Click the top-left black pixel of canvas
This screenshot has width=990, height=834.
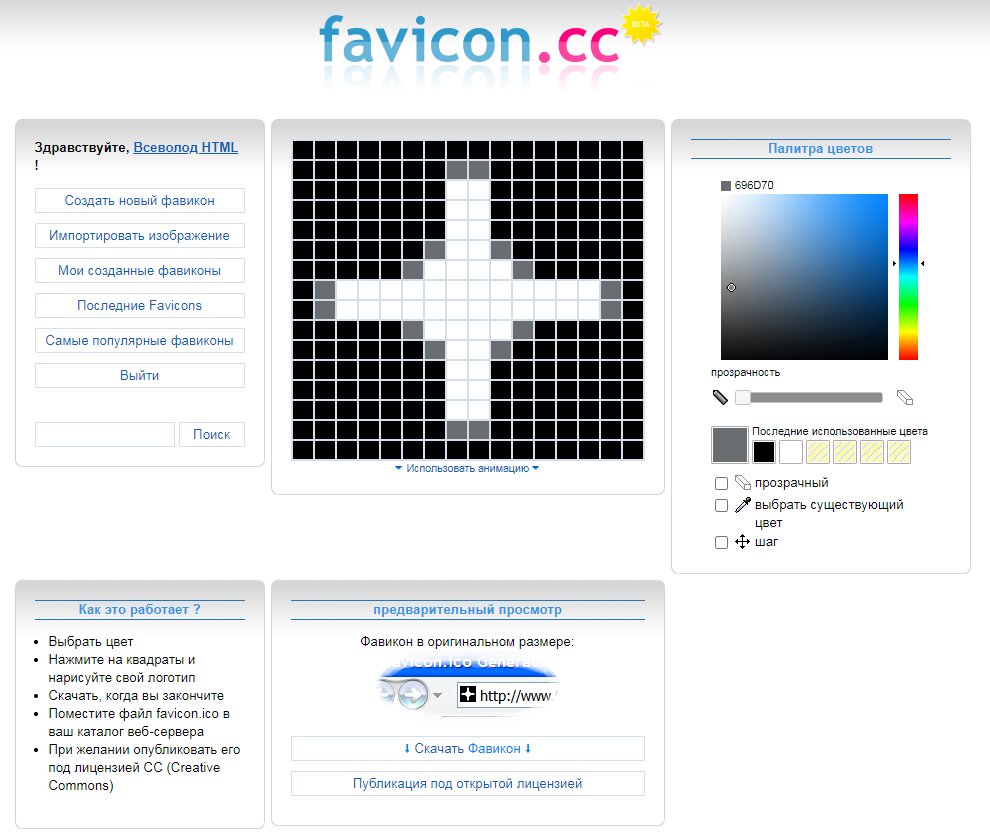pos(303,150)
